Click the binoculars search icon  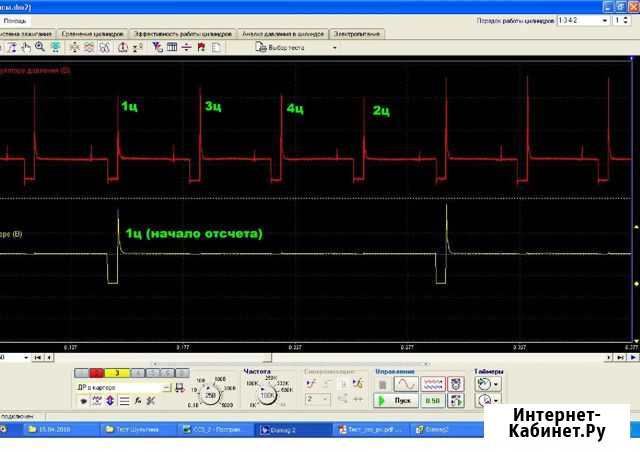click(x=104, y=47)
